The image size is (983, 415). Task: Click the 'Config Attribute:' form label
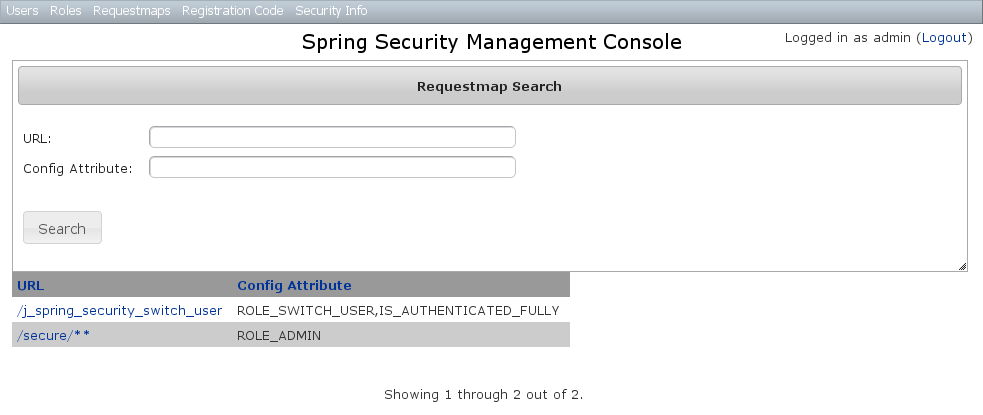(x=78, y=168)
